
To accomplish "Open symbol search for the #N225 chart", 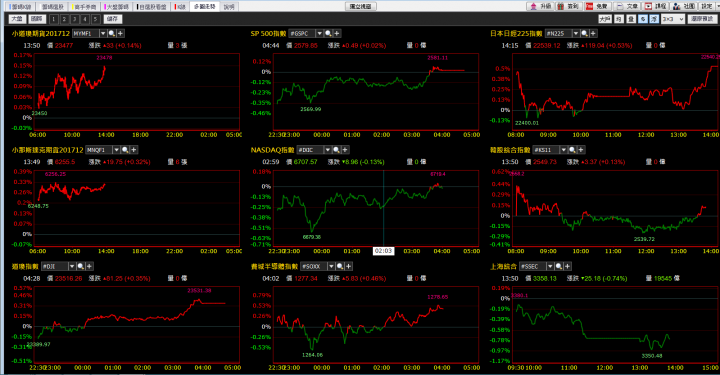I will click(585, 34).
